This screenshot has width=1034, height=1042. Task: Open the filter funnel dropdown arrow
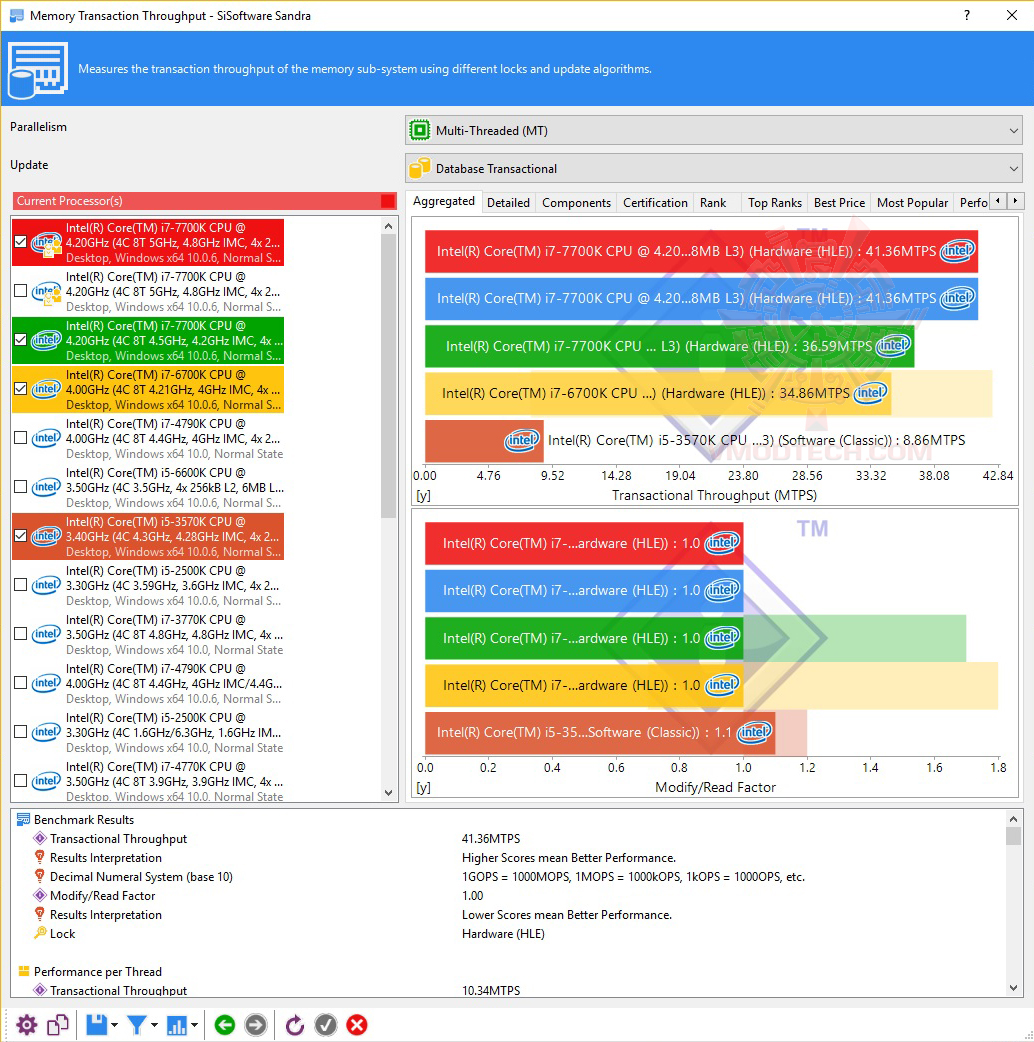pyautogui.click(x=154, y=1025)
